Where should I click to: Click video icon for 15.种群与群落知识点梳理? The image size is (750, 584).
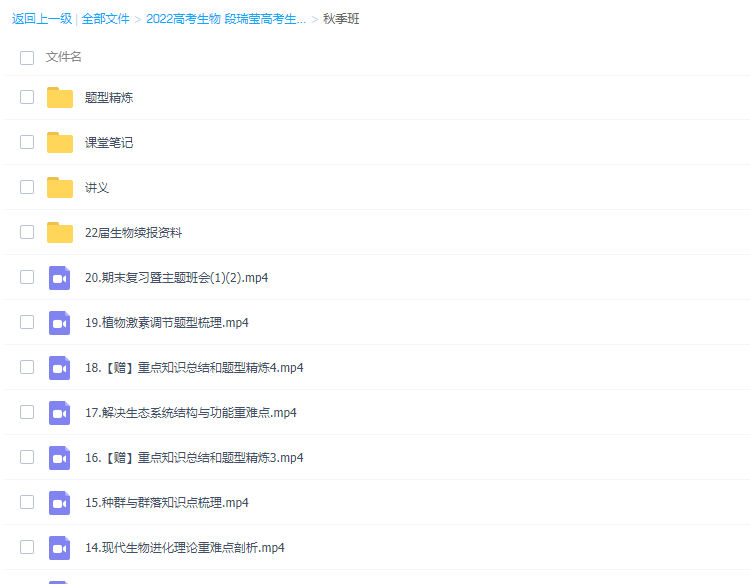tap(60, 503)
